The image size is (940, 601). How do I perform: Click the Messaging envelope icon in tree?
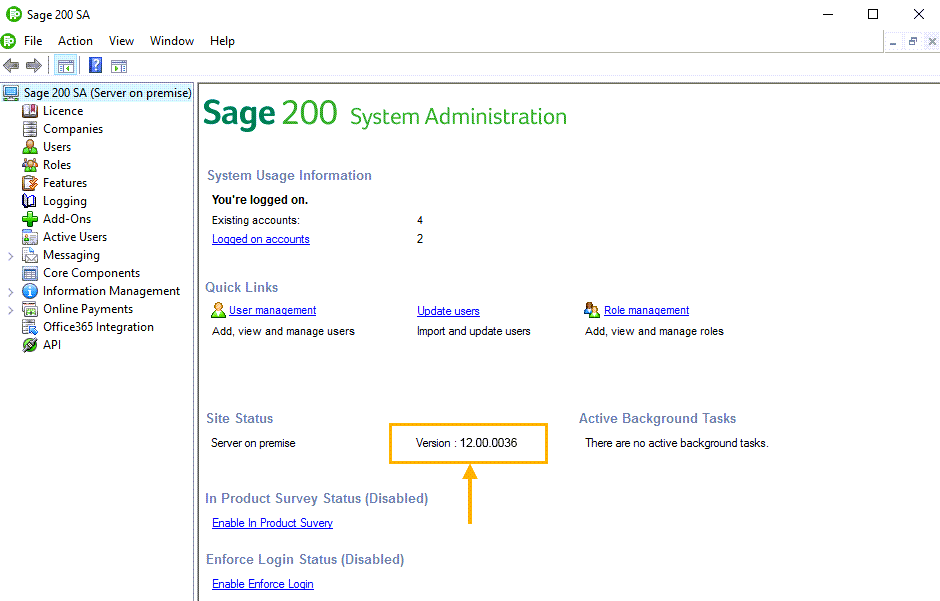[29, 255]
